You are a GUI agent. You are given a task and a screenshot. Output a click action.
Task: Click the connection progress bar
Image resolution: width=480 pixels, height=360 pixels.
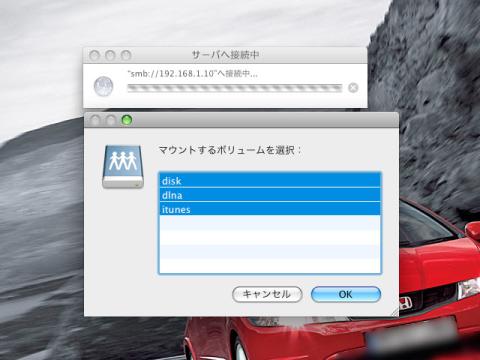click(x=235, y=88)
